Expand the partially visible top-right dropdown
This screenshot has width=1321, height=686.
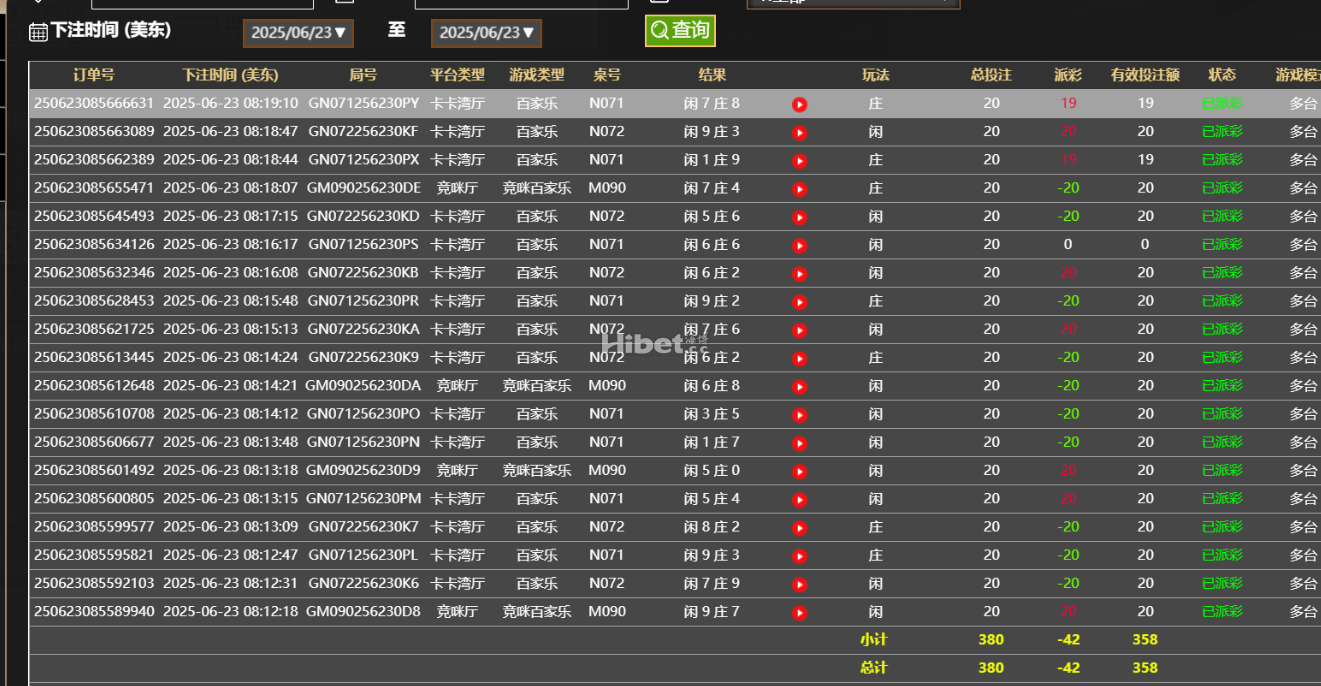pos(852,3)
